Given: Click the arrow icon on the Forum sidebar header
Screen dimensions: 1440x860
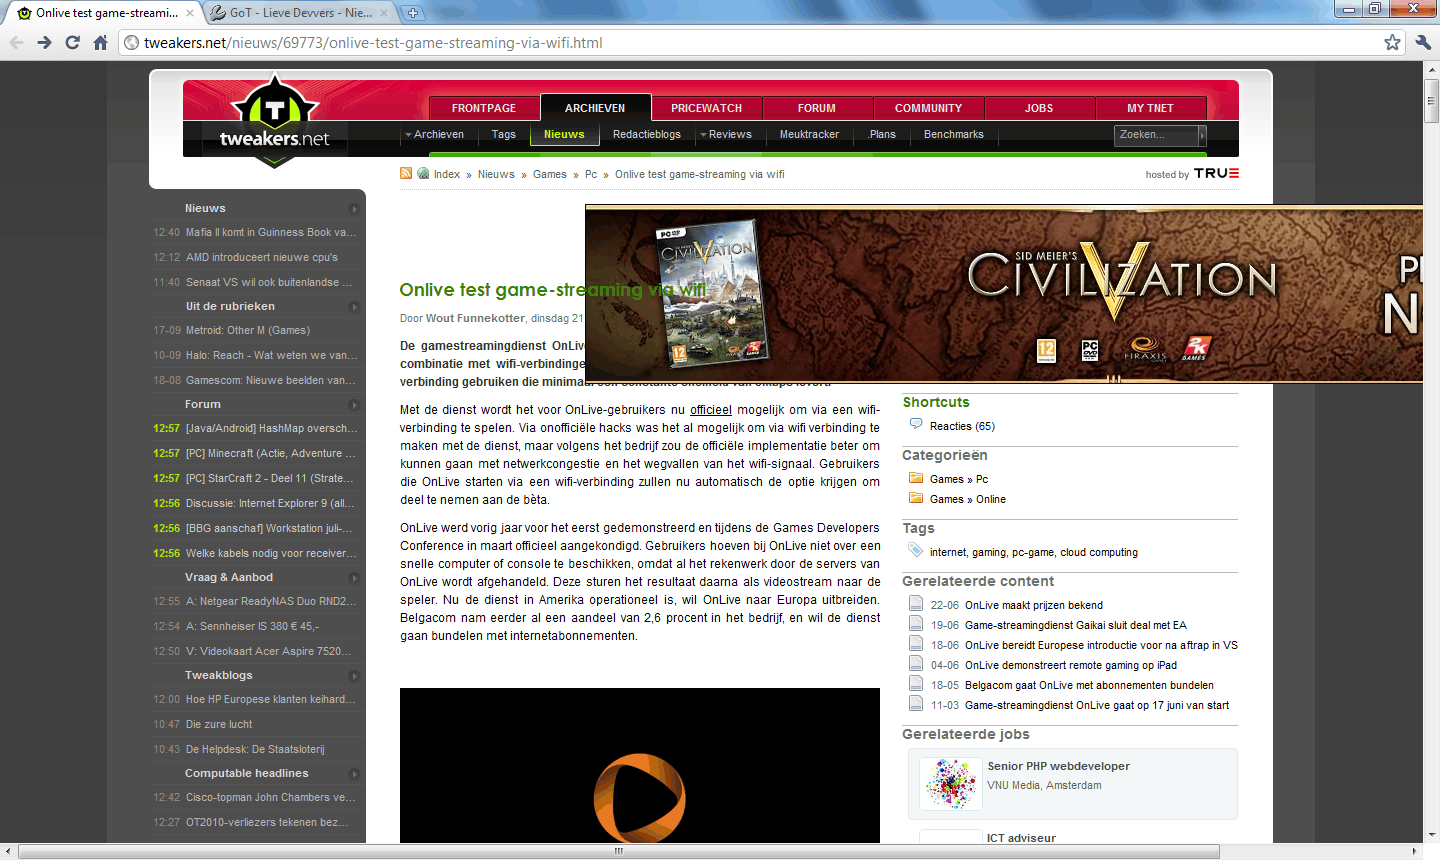Looking at the screenshot, I should click(x=354, y=405).
